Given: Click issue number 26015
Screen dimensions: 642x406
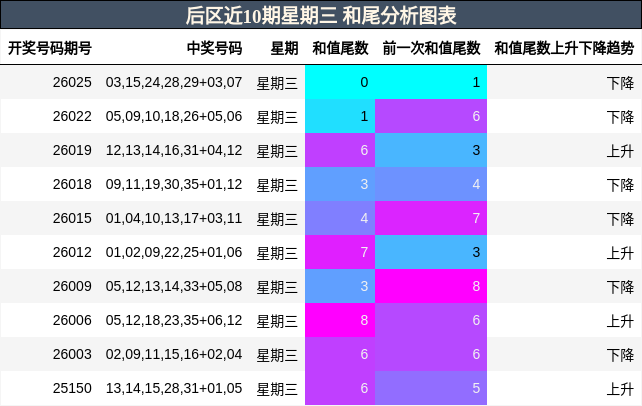Looking at the screenshot, I should [x=72, y=218].
